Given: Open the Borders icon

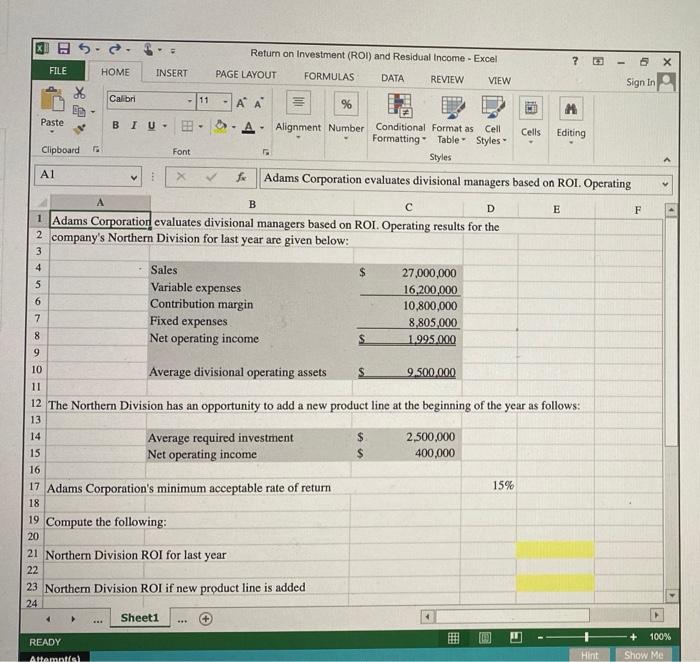Looking at the screenshot, I should (x=187, y=126).
